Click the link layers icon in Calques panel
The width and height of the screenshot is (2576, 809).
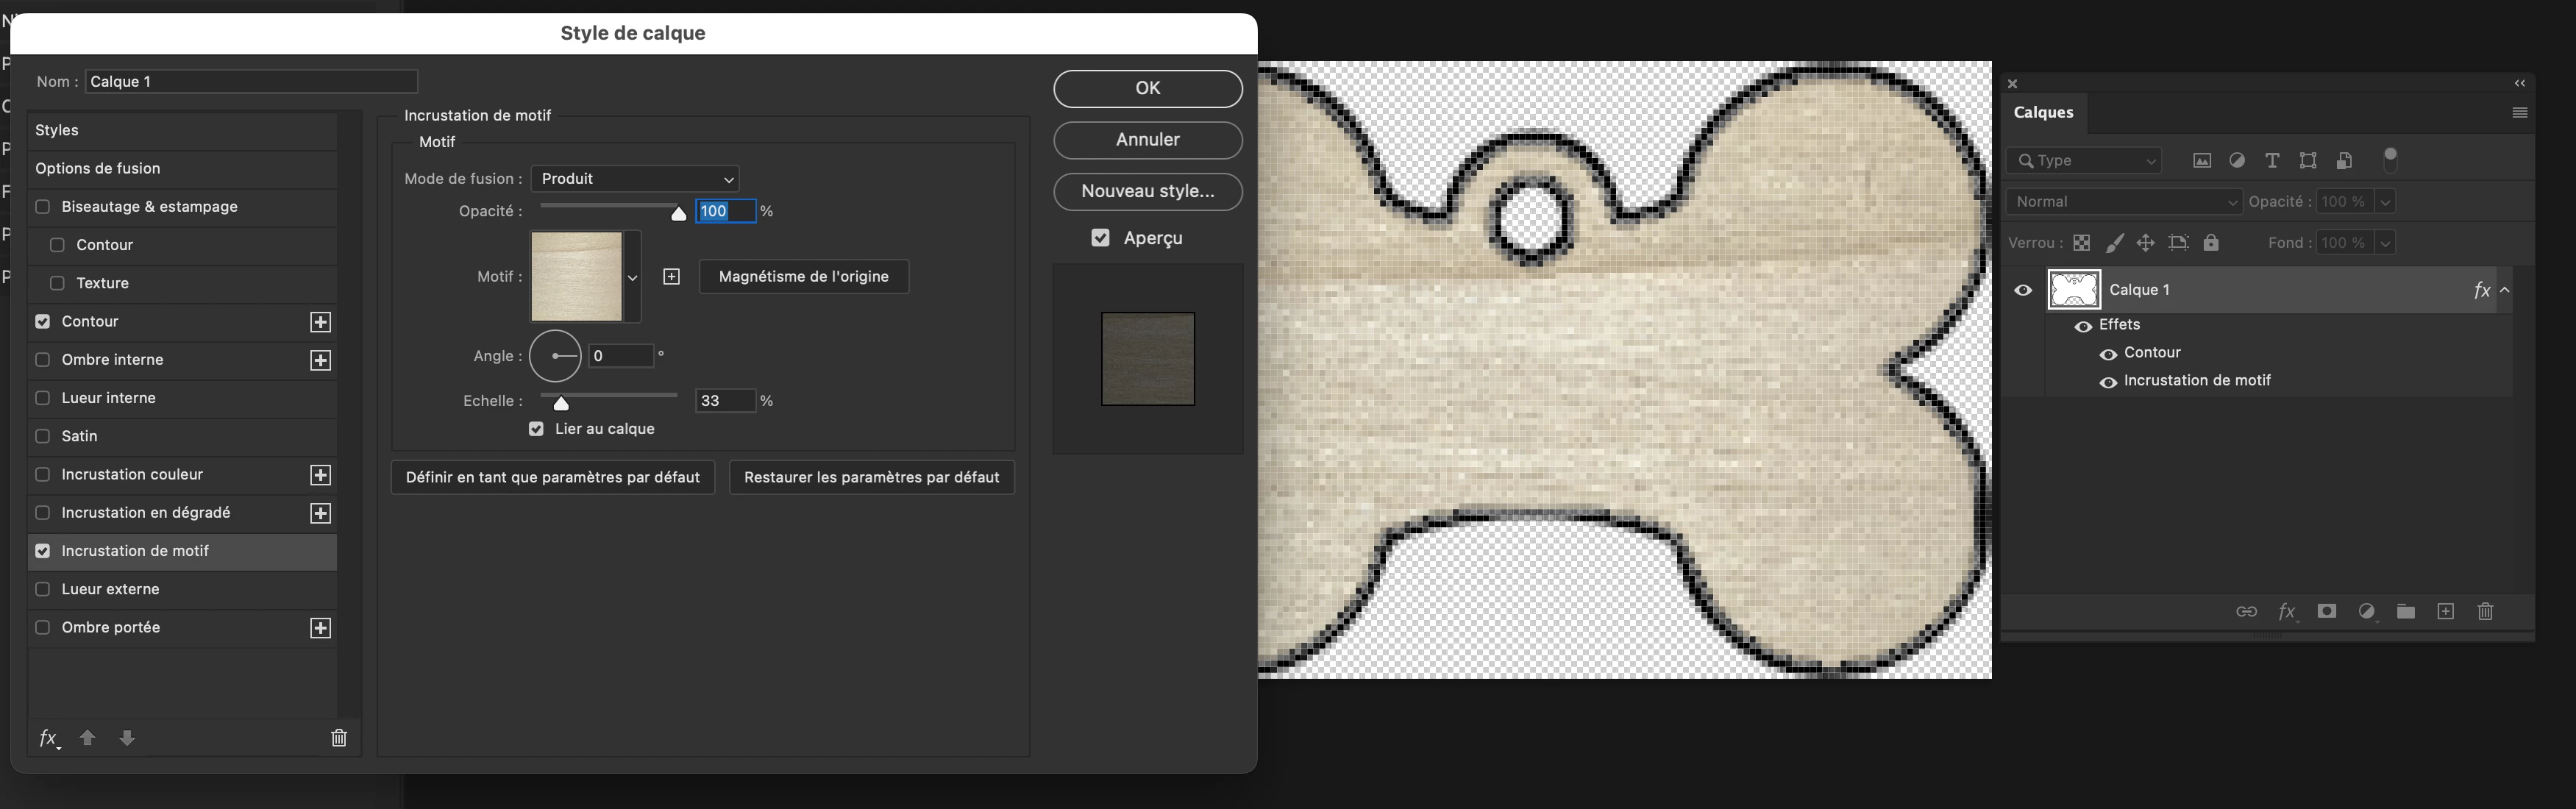(x=2246, y=611)
